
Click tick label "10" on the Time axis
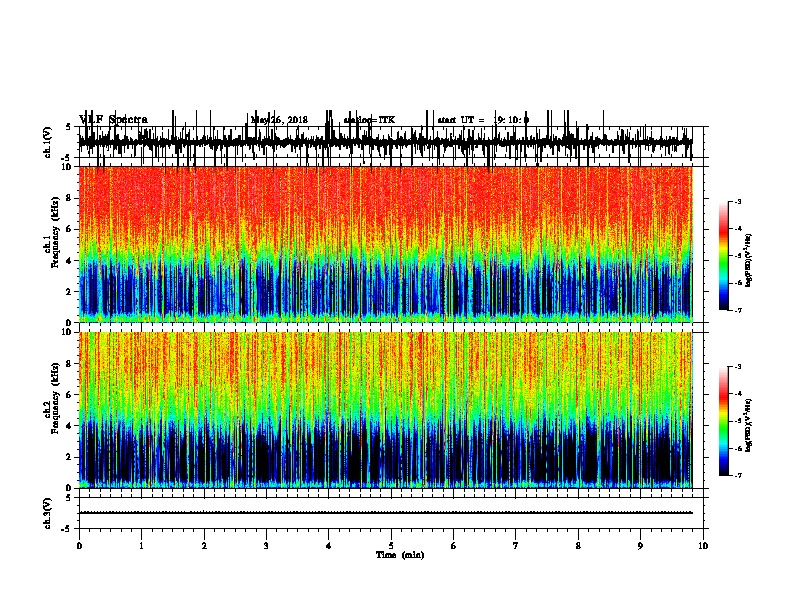click(x=703, y=546)
